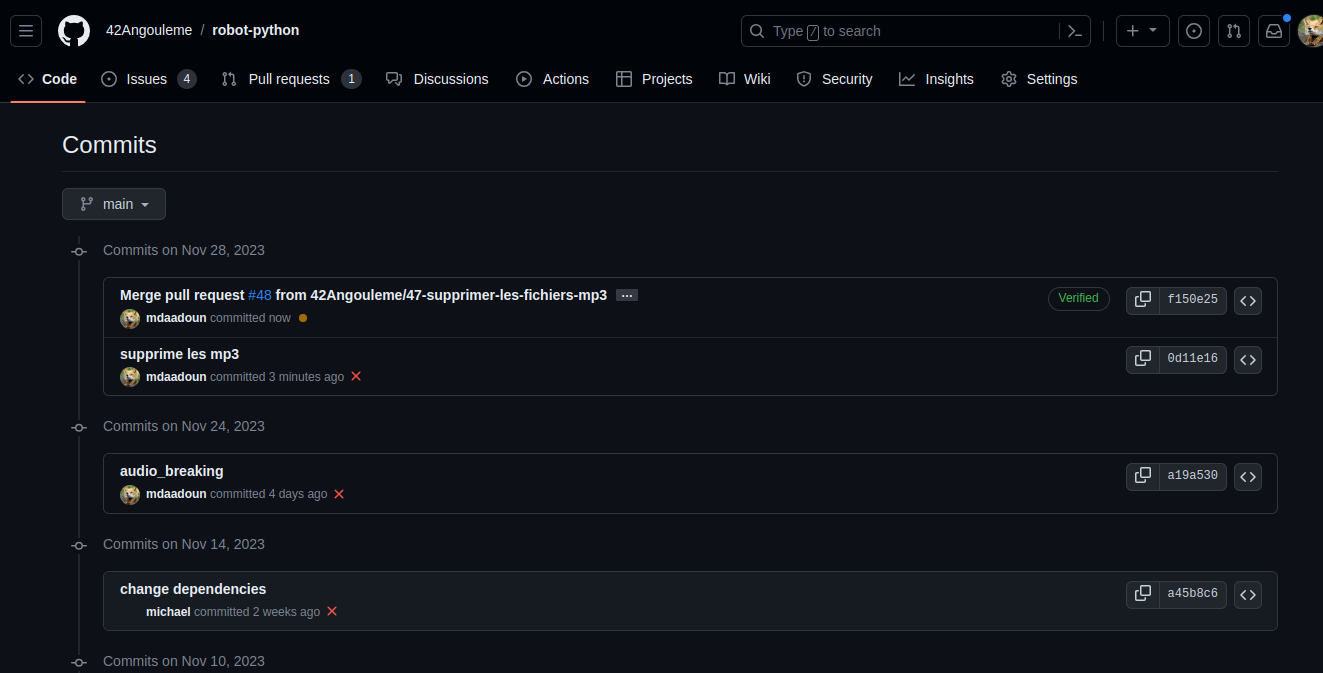Open commit a19a530
Screen dimensions: 1323x673
pyautogui.click(x=1193, y=476)
